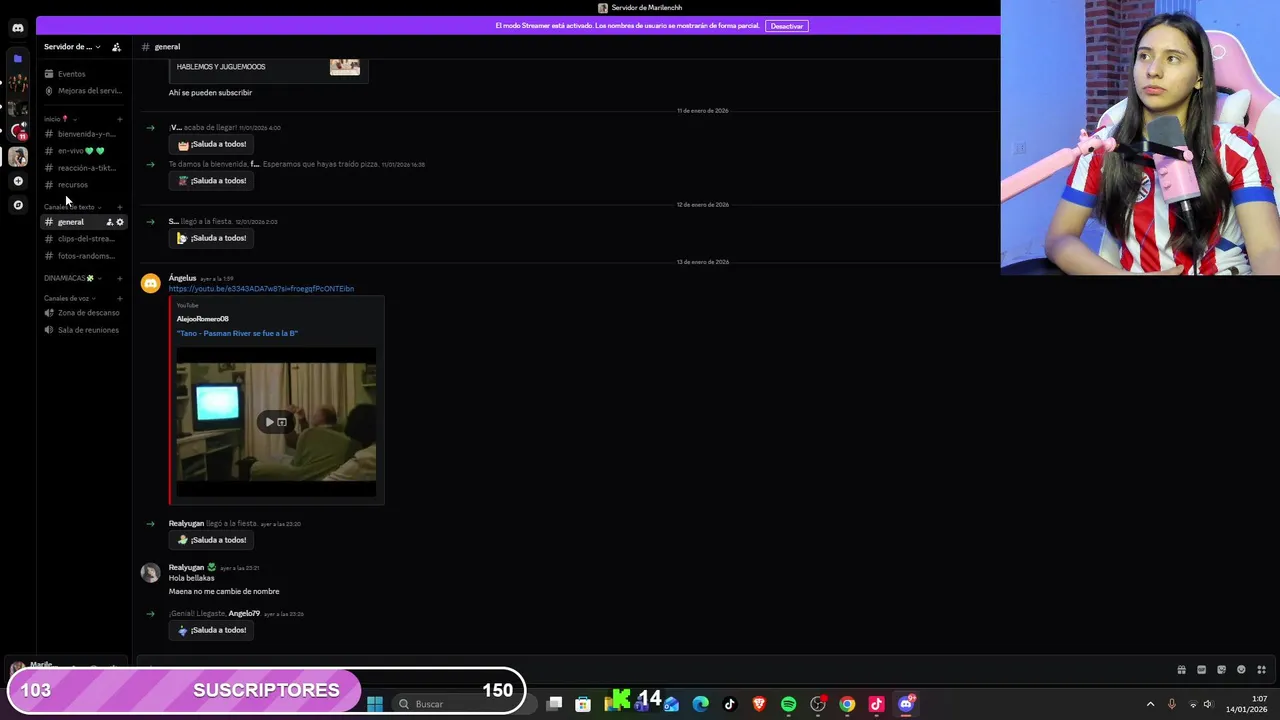Click AlejooRomero08 embed author
The image size is (1280, 720).
203,319
